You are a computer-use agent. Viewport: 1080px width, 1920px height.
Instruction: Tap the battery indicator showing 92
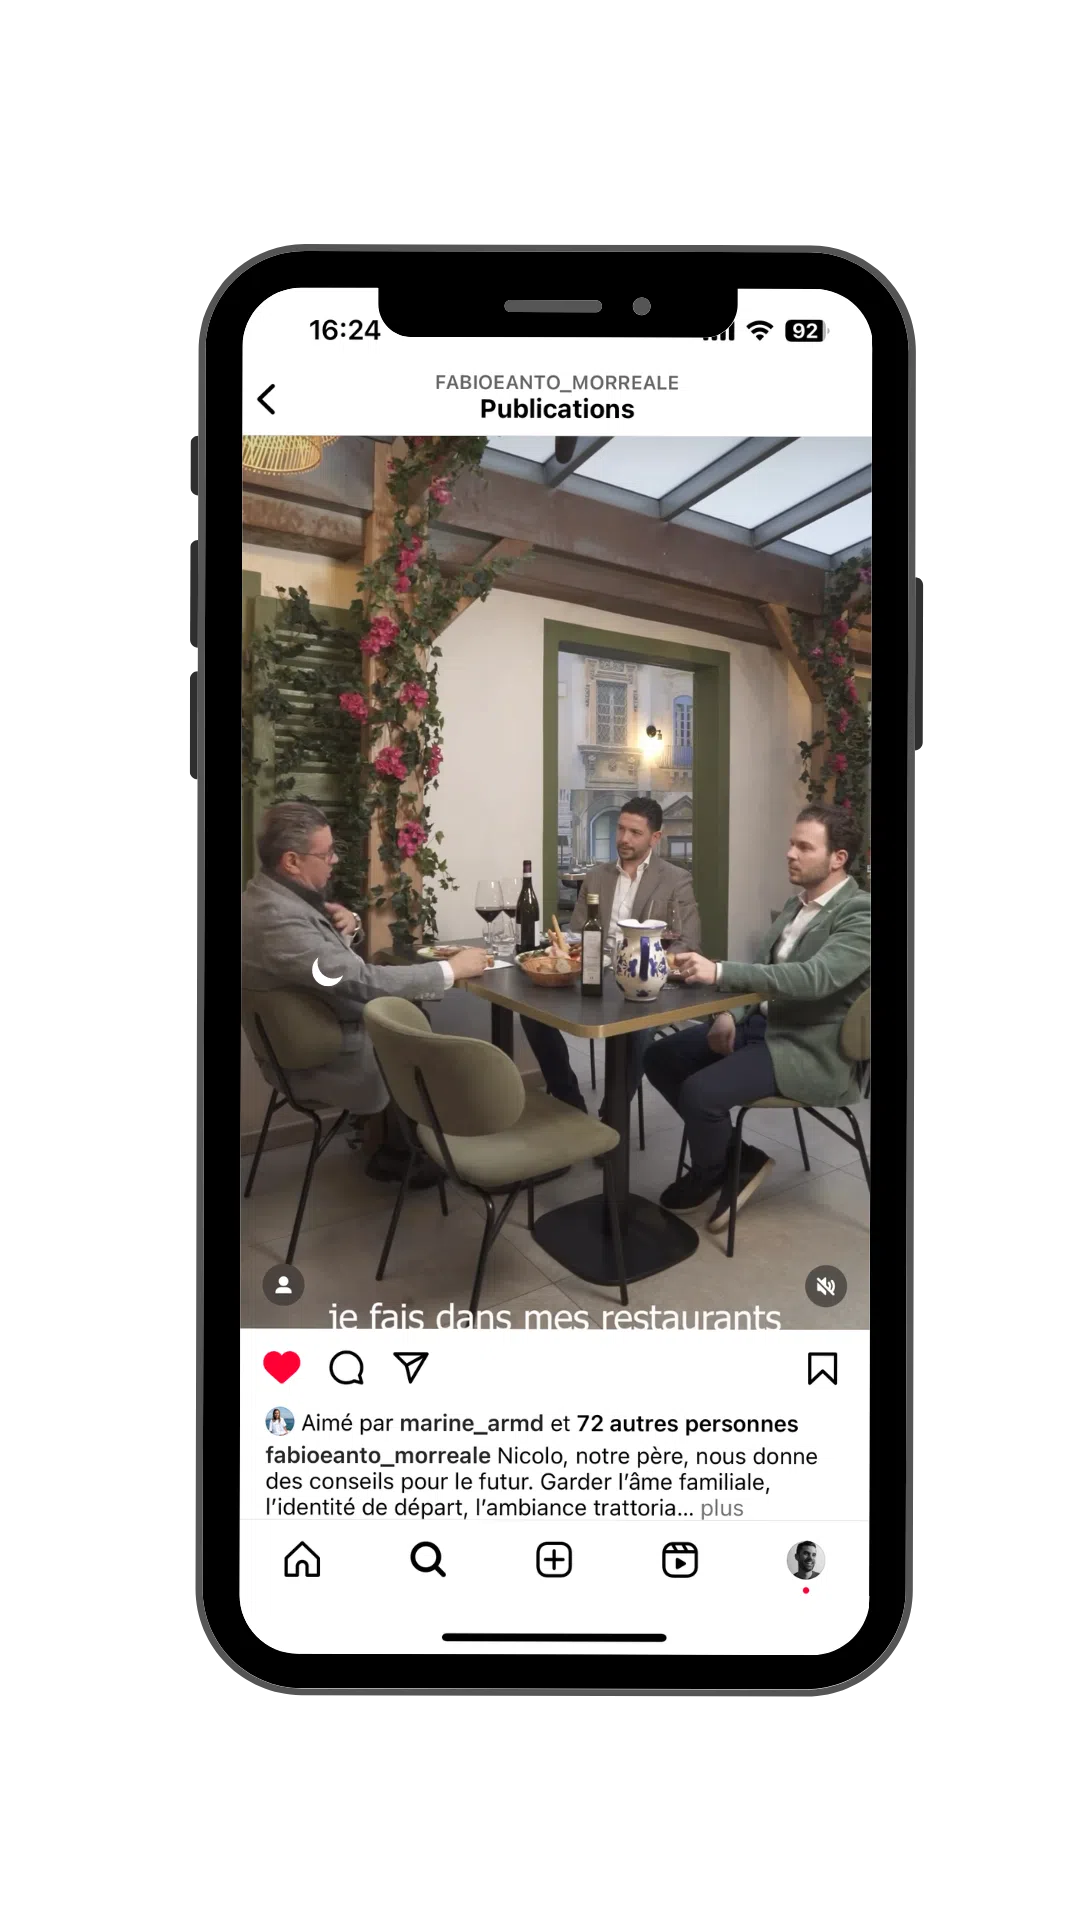[x=806, y=331]
